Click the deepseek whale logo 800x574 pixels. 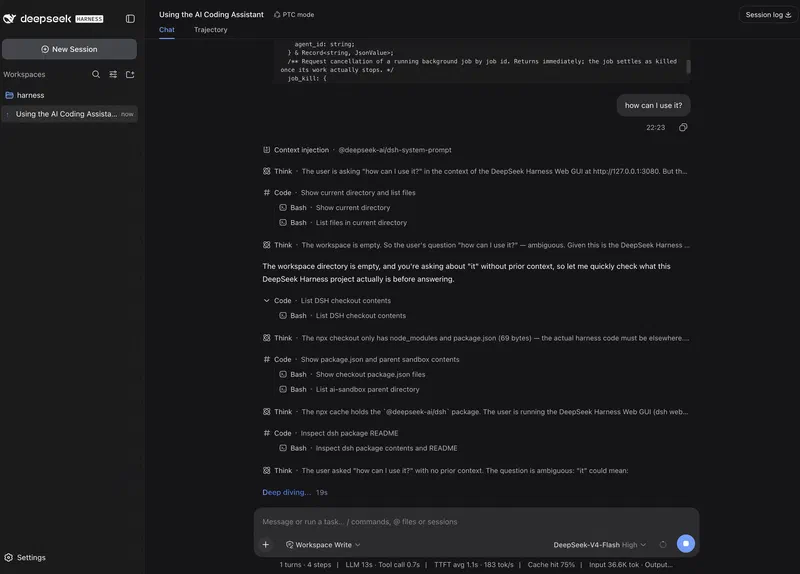click(x=10, y=19)
